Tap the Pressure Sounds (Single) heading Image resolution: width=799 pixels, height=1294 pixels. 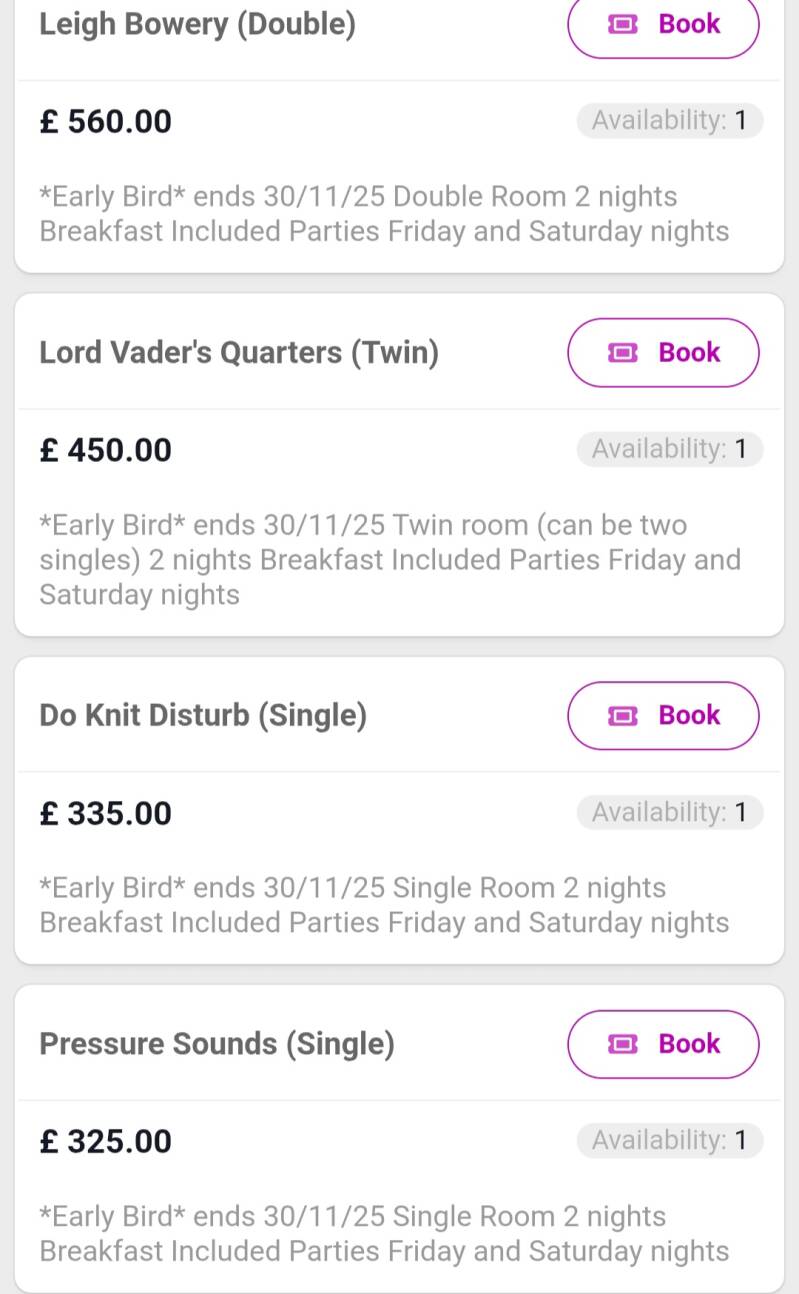[x=217, y=1044]
